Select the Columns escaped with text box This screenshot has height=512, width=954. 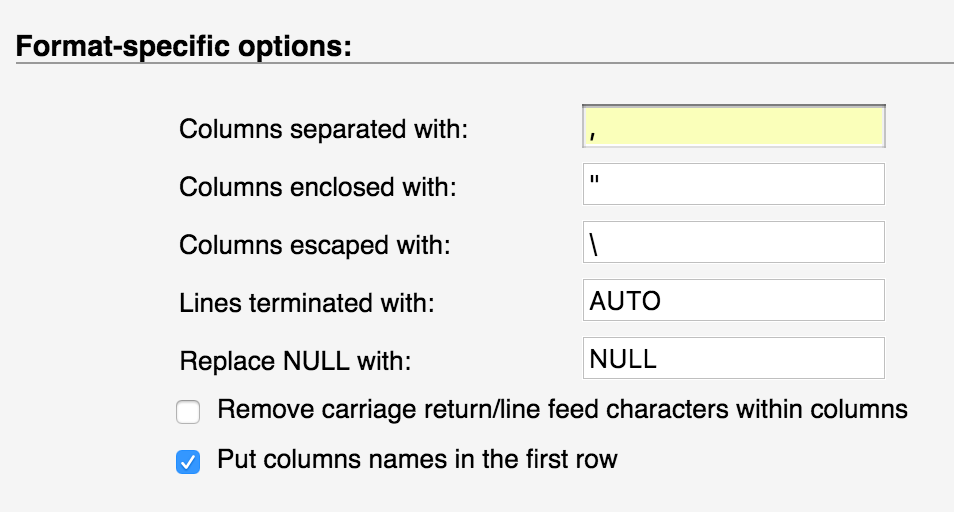tap(733, 243)
